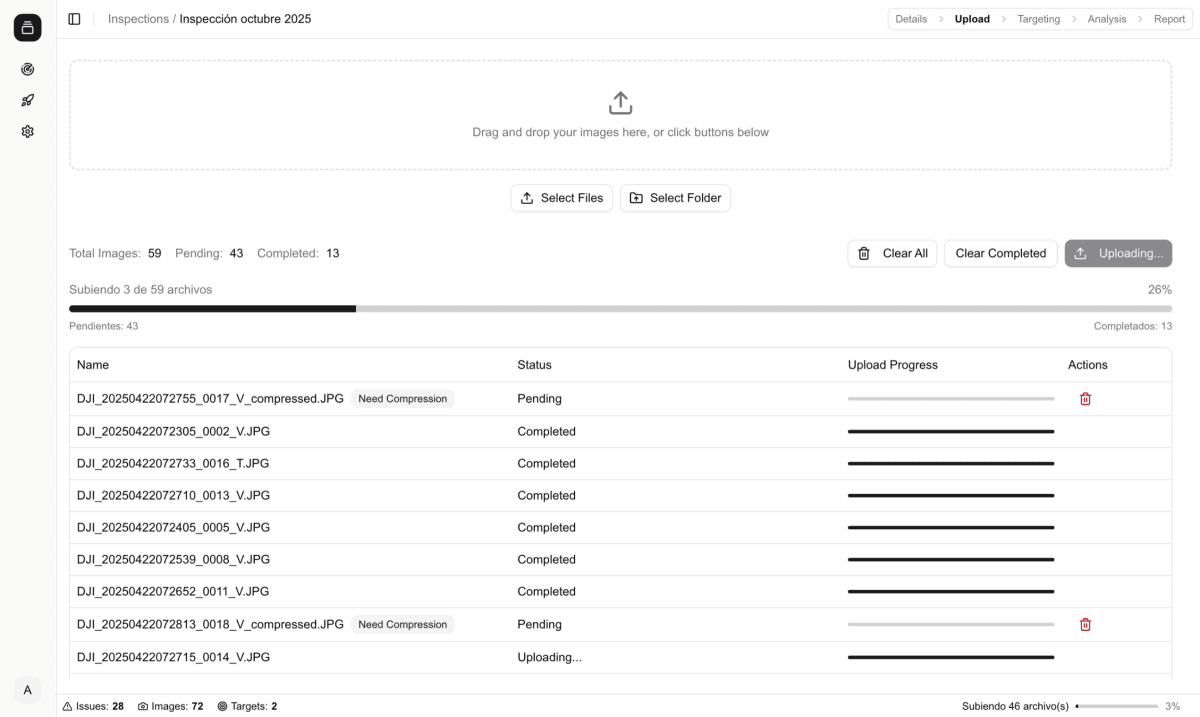Screen dimensions: 1200x717
Task: Open the Analysis step
Action: coord(1106,19)
